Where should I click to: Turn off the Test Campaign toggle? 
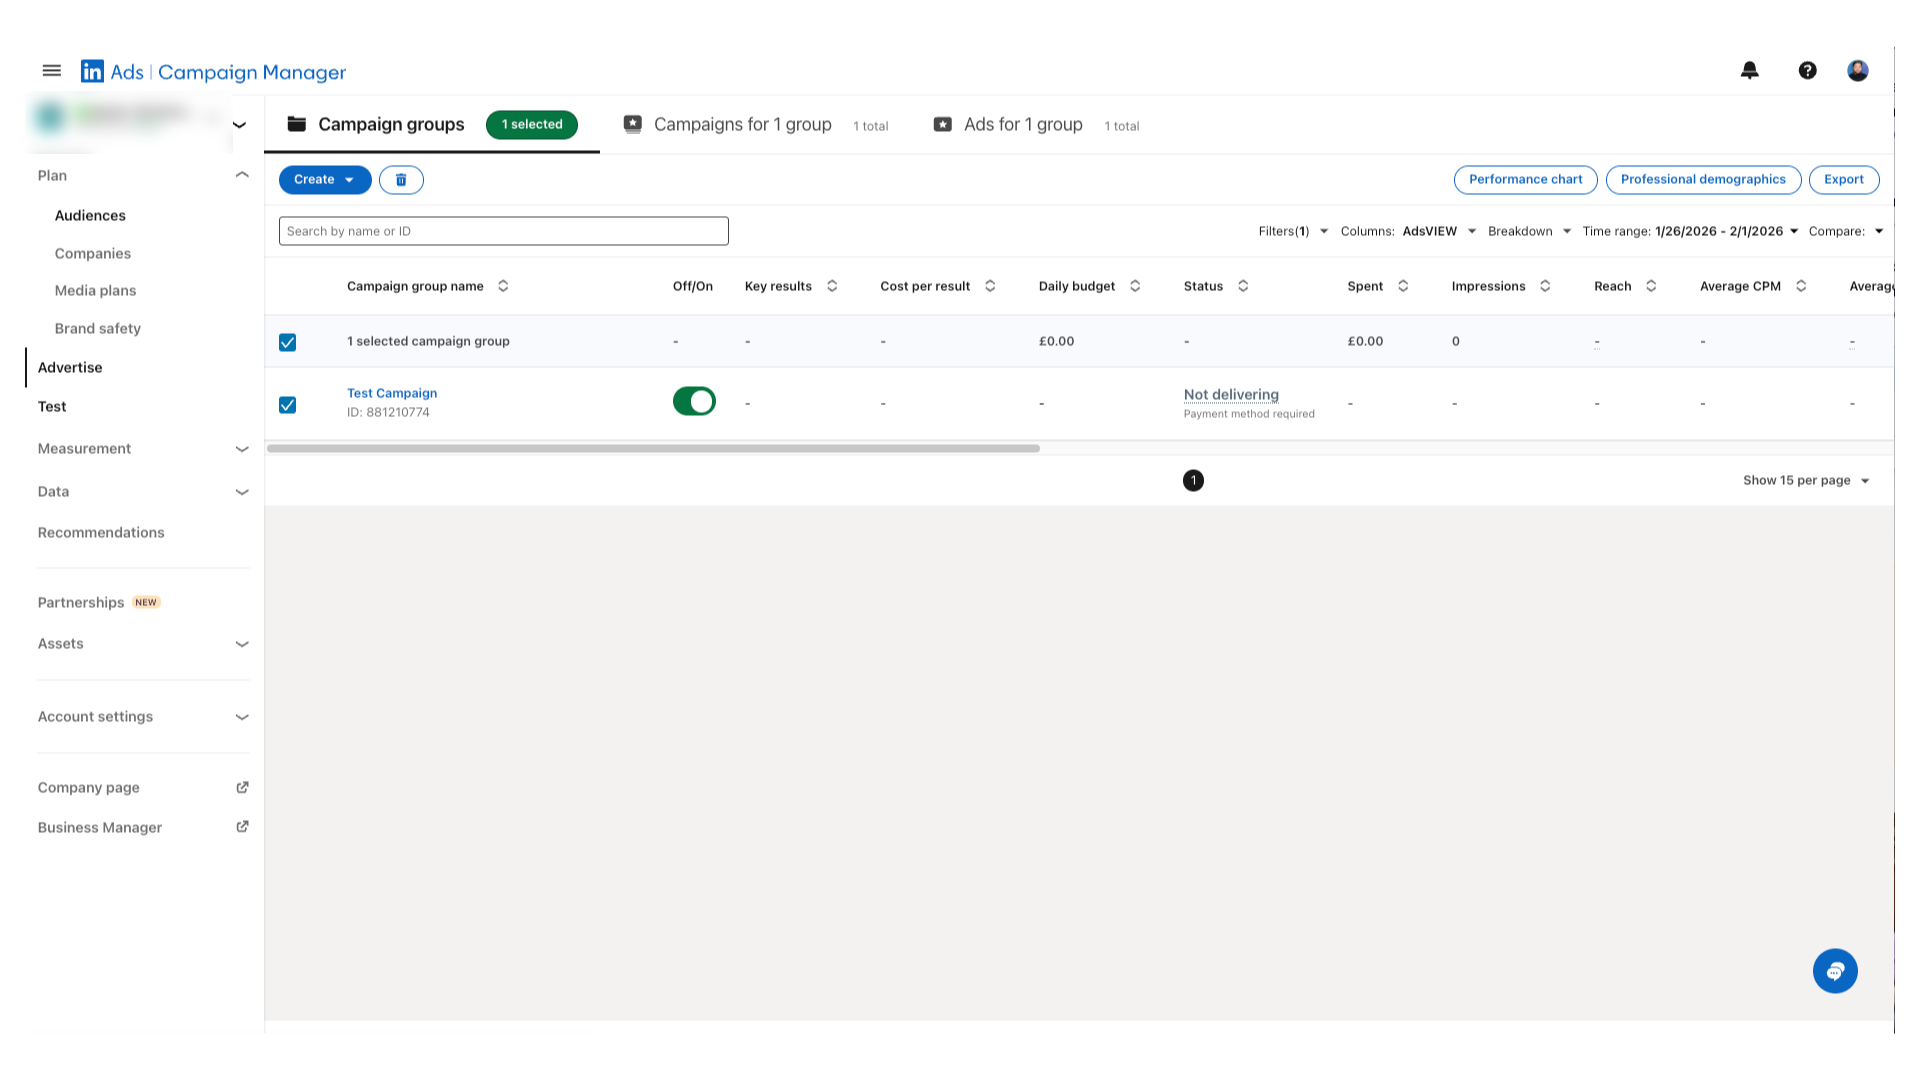(x=694, y=401)
